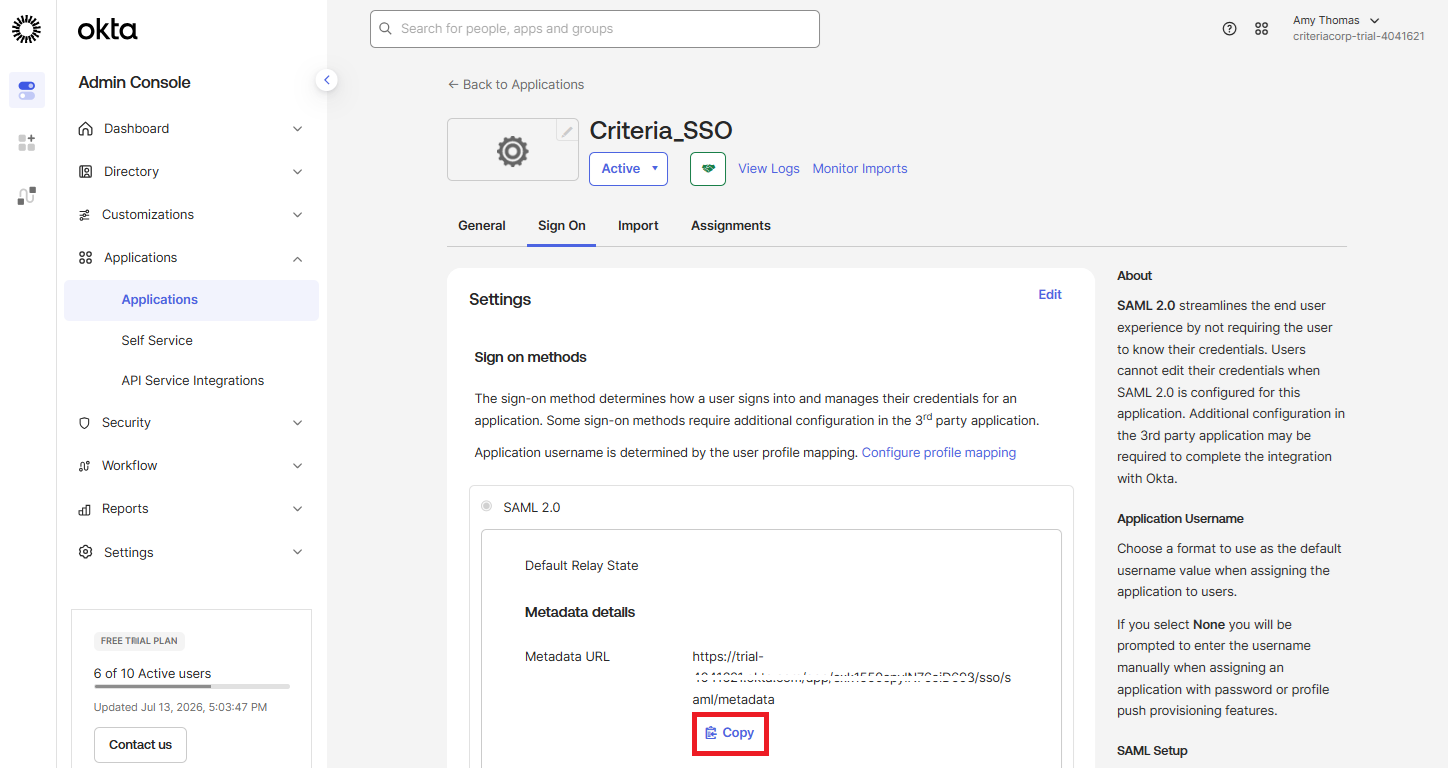Edit the app logo with the pencil icon
Screen dimensions: 1448x768
(x=567, y=130)
